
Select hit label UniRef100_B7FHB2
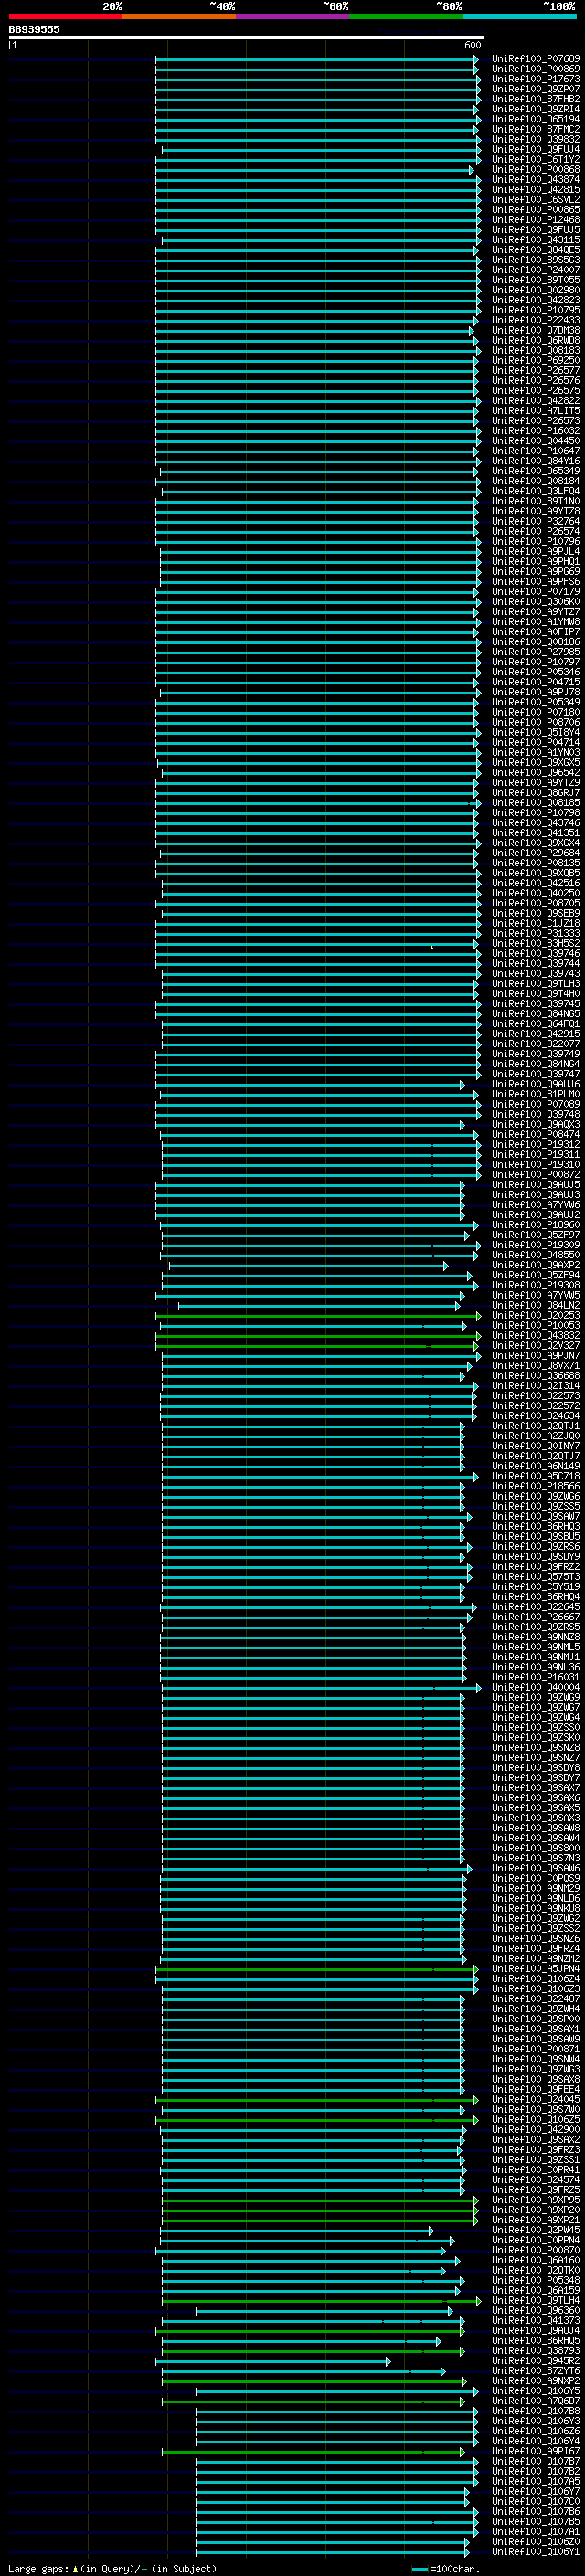[x=535, y=99]
